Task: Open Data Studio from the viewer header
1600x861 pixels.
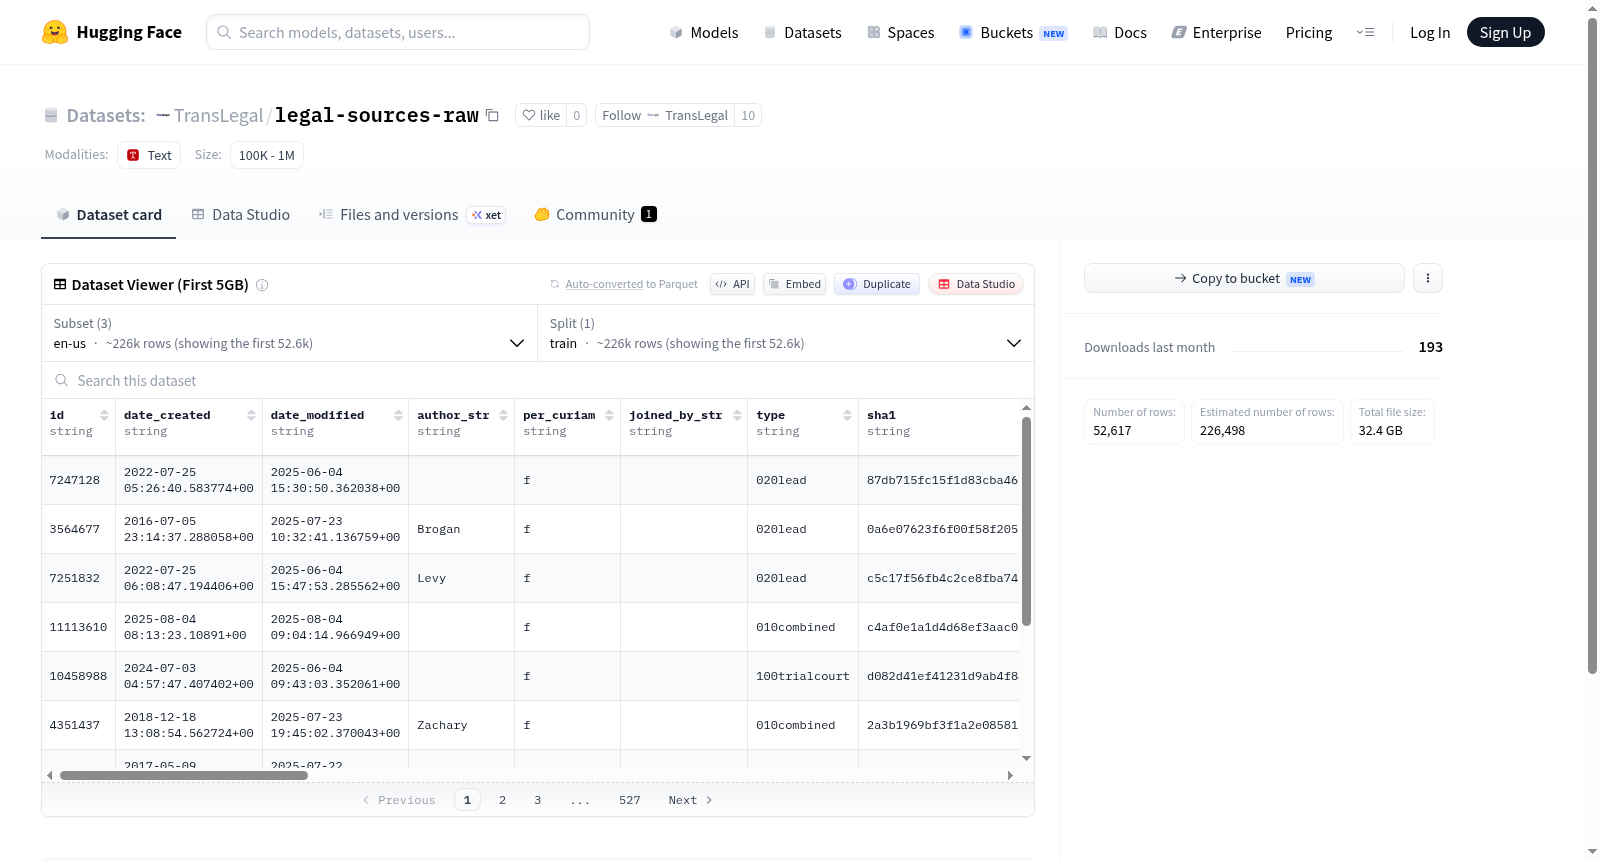Action: 976,284
